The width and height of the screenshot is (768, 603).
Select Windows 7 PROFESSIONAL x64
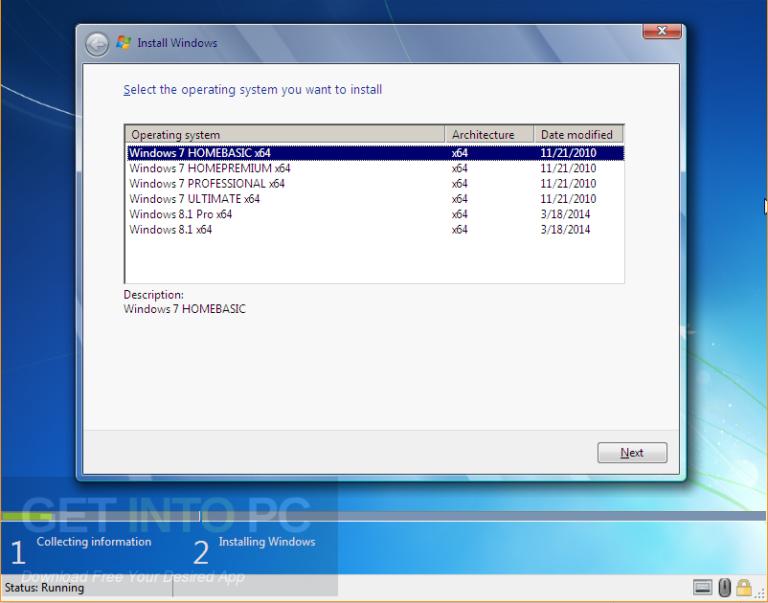tap(375, 184)
